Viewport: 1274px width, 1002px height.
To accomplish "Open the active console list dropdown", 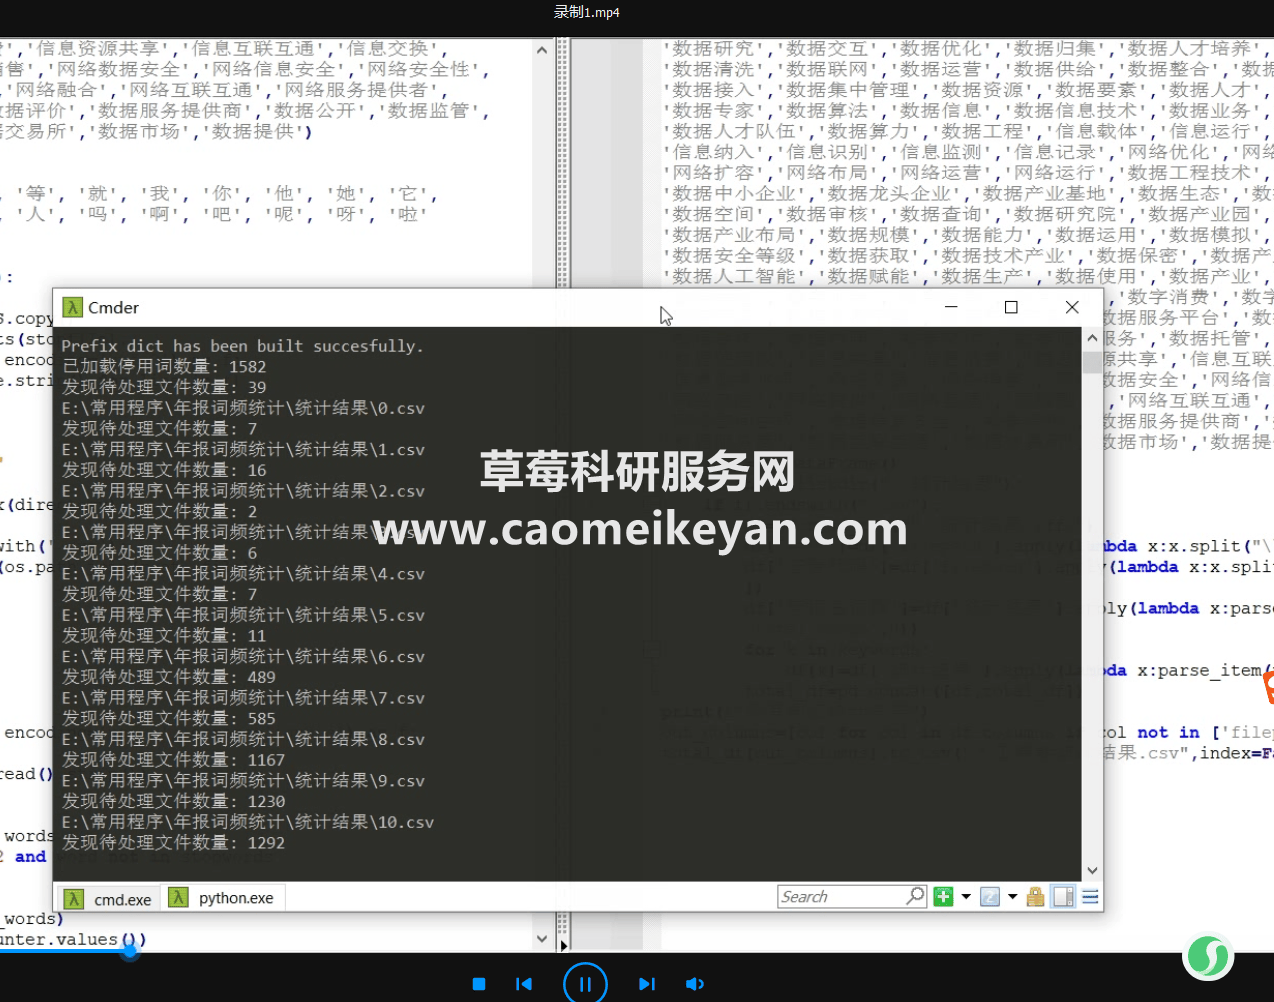I will [x=1012, y=896].
